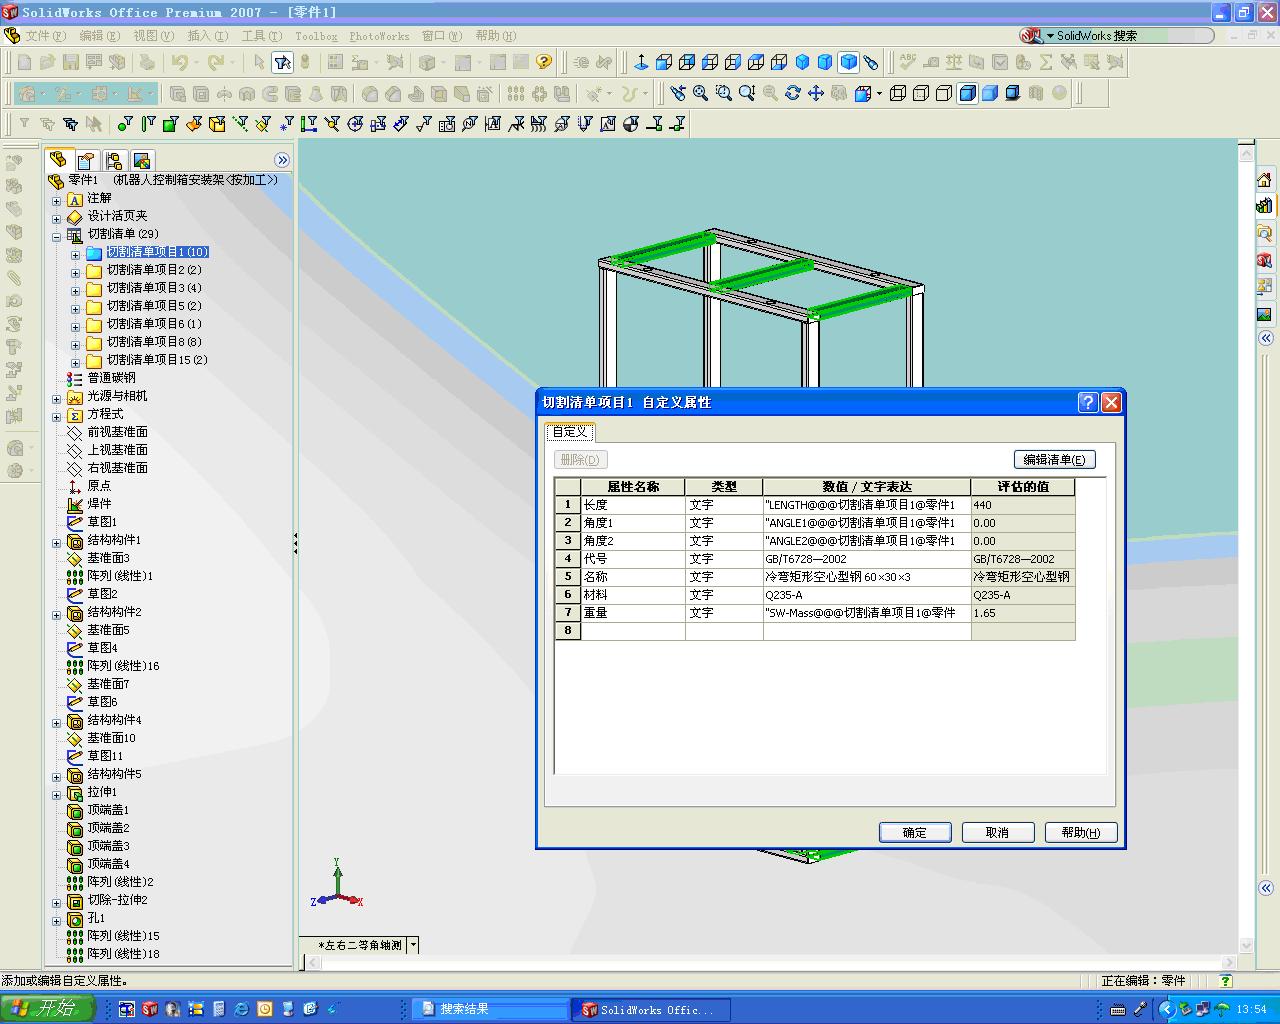This screenshot has width=1280, height=1024.
Task: Expand 切割清单项目2(2) folder
Action: (75, 271)
